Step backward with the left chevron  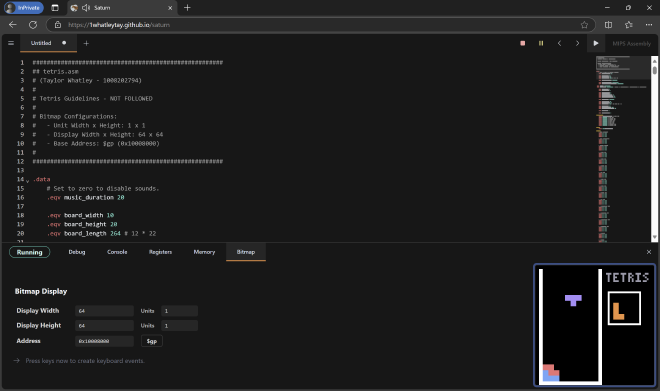point(559,43)
